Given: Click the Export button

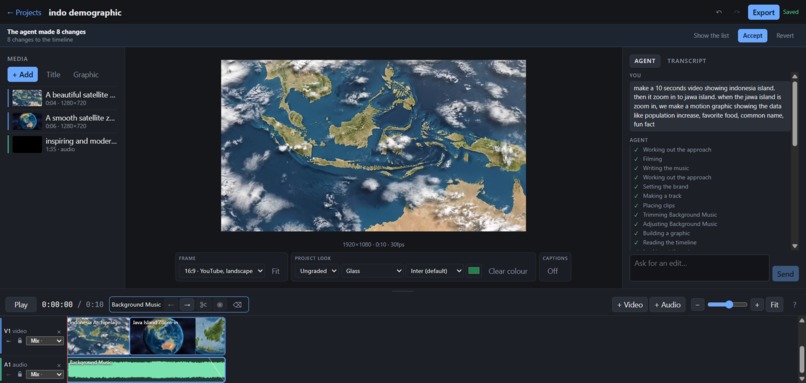Looking at the screenshot, I should click(x=763, y=12).
